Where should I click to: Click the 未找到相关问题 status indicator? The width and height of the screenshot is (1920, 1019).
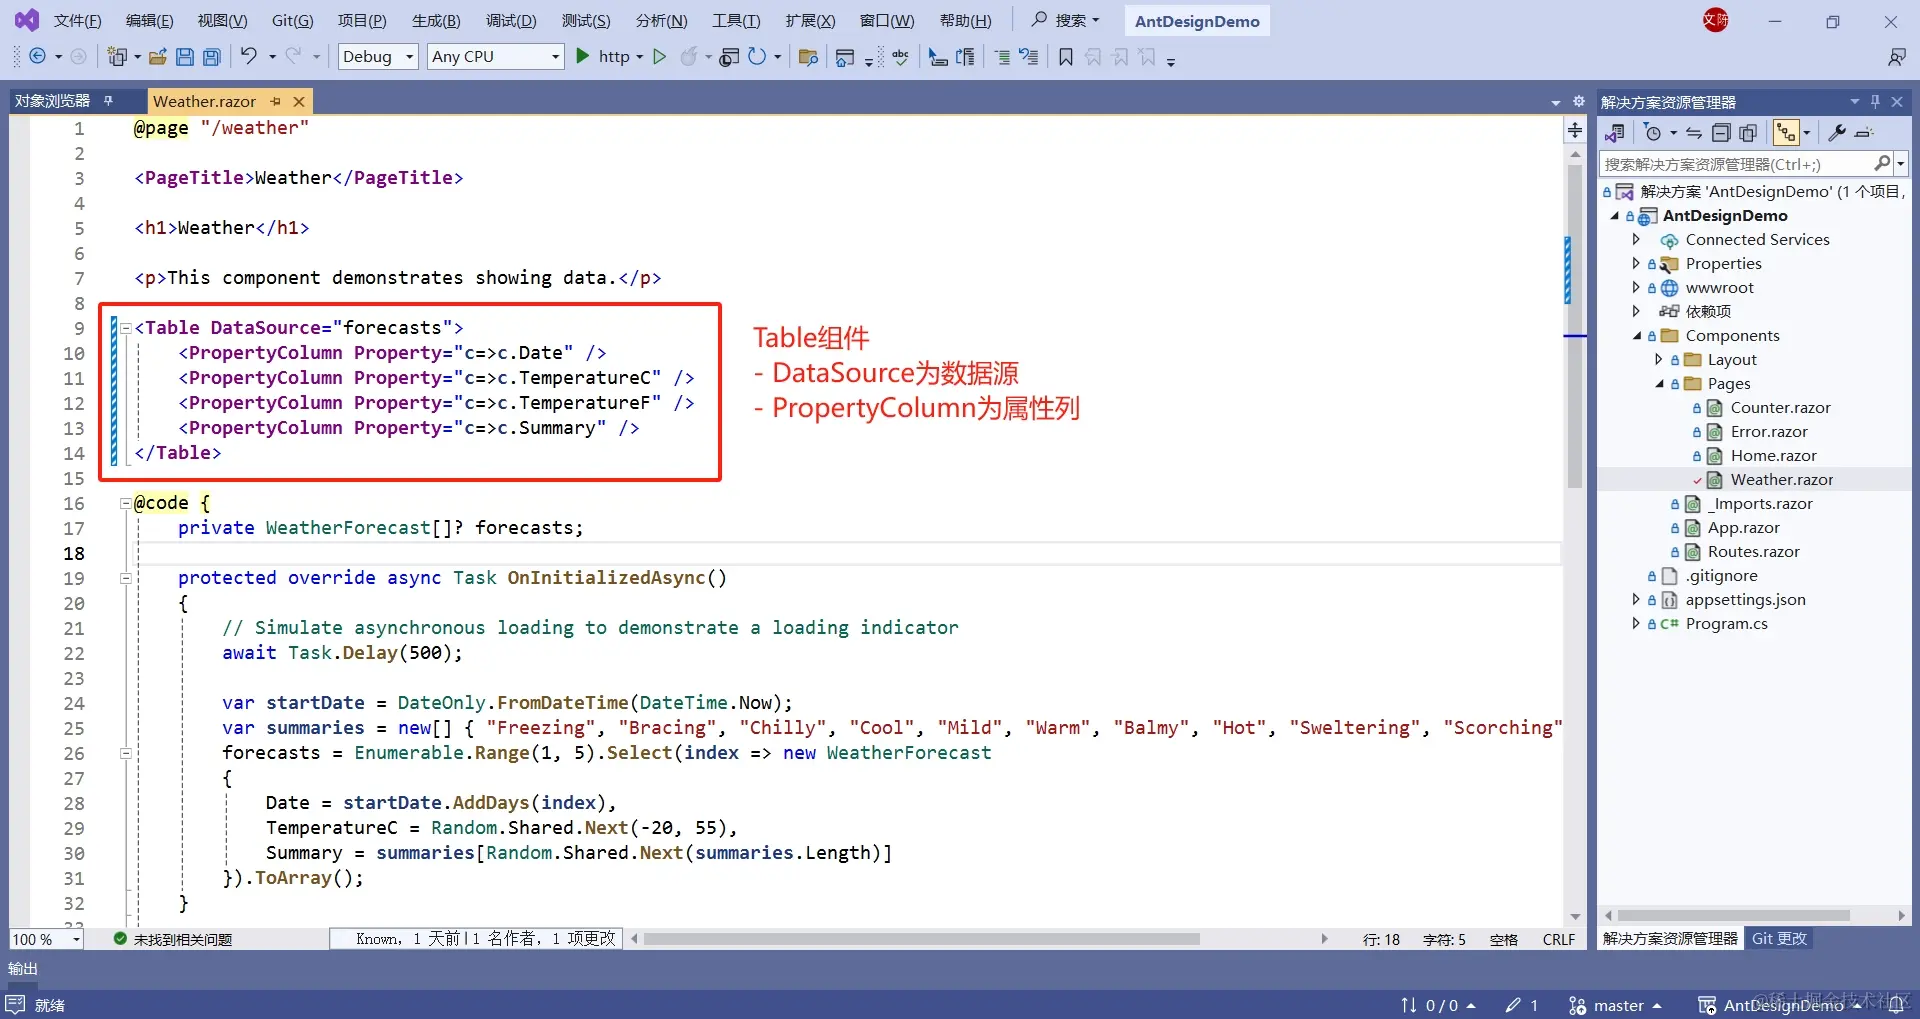click(x=173, y=939)
